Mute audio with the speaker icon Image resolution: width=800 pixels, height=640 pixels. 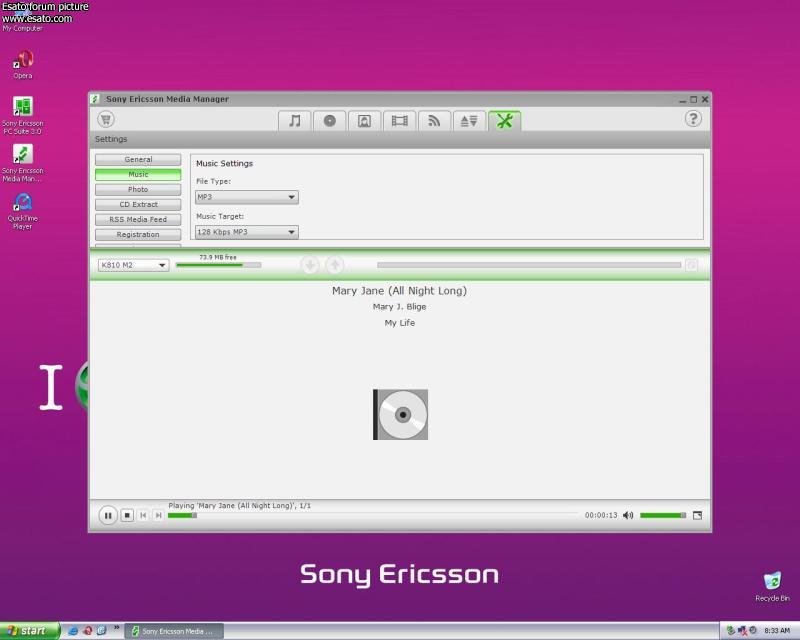pyautogui.click(x=628, y=515)
